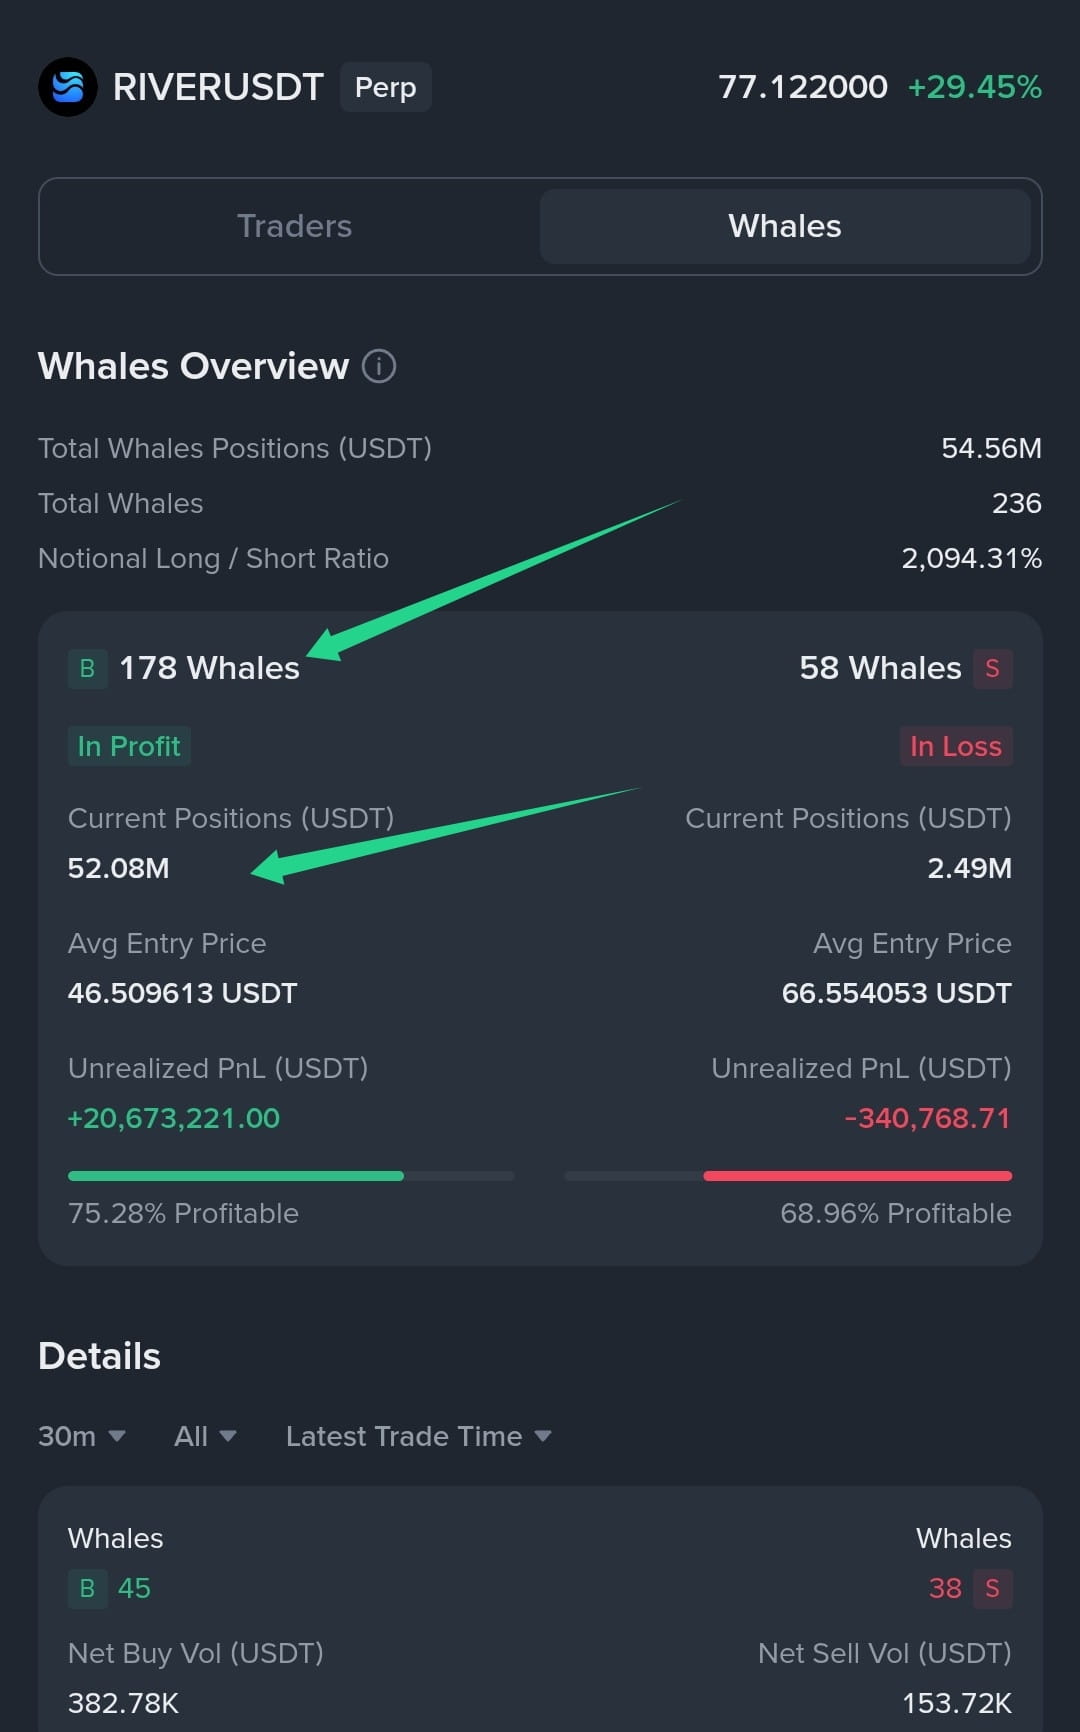Tap the Notional Long / Short Ratio label
Viewport: 1080px width, 1732px height.
pyautogui.click(x=213, y=558)
